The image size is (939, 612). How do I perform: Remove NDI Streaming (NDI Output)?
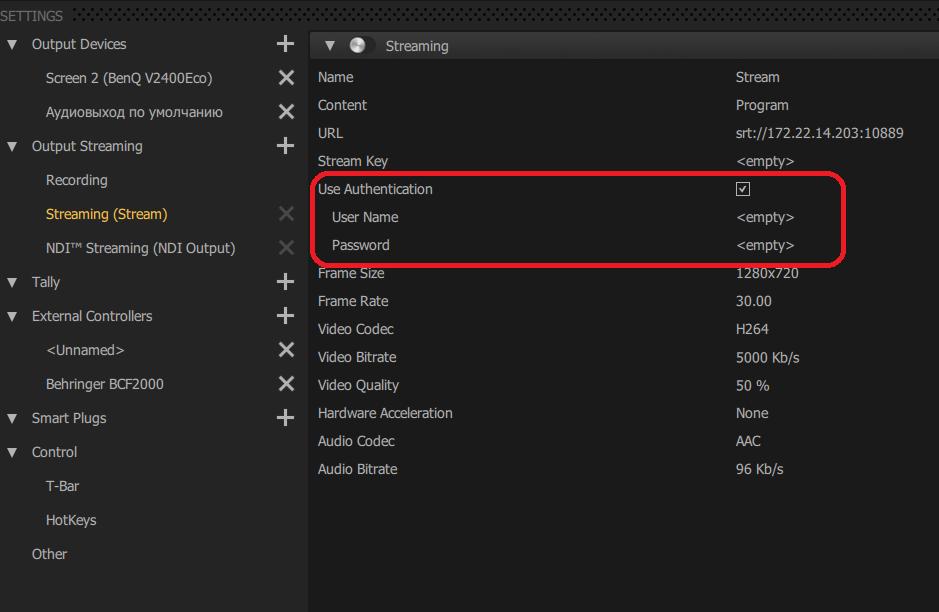(x=286, y=248)
